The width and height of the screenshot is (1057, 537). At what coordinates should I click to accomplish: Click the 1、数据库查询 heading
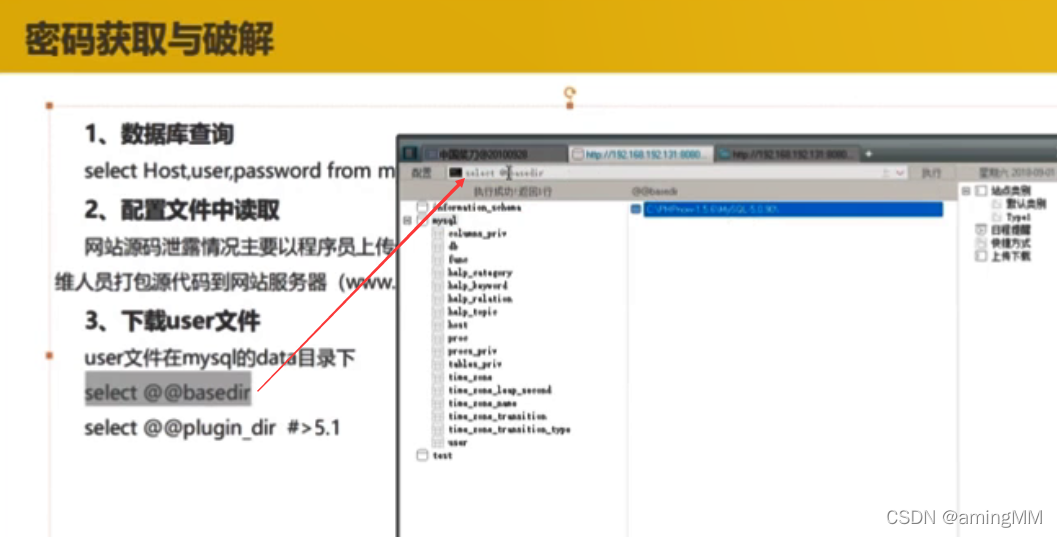(159, 134)
